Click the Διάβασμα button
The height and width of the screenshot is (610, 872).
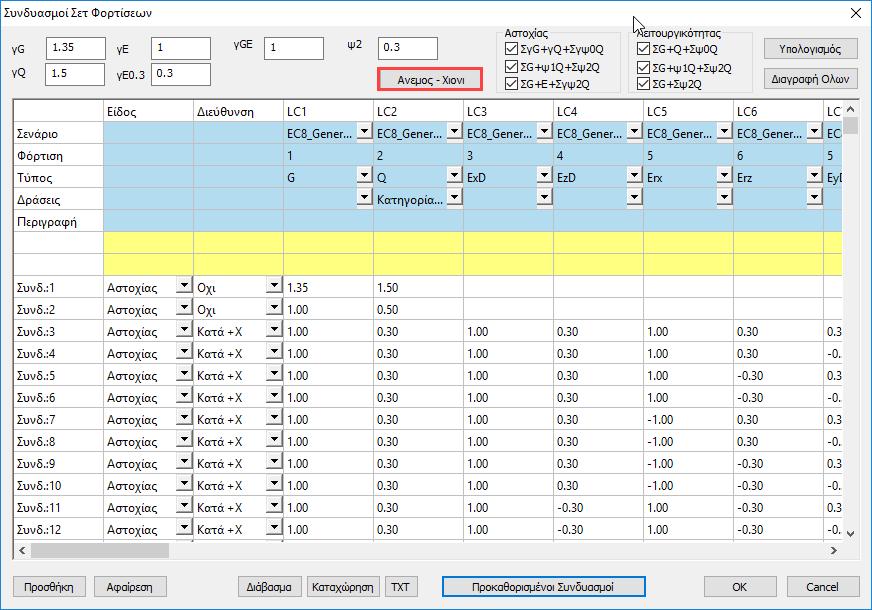click(269, 587)
